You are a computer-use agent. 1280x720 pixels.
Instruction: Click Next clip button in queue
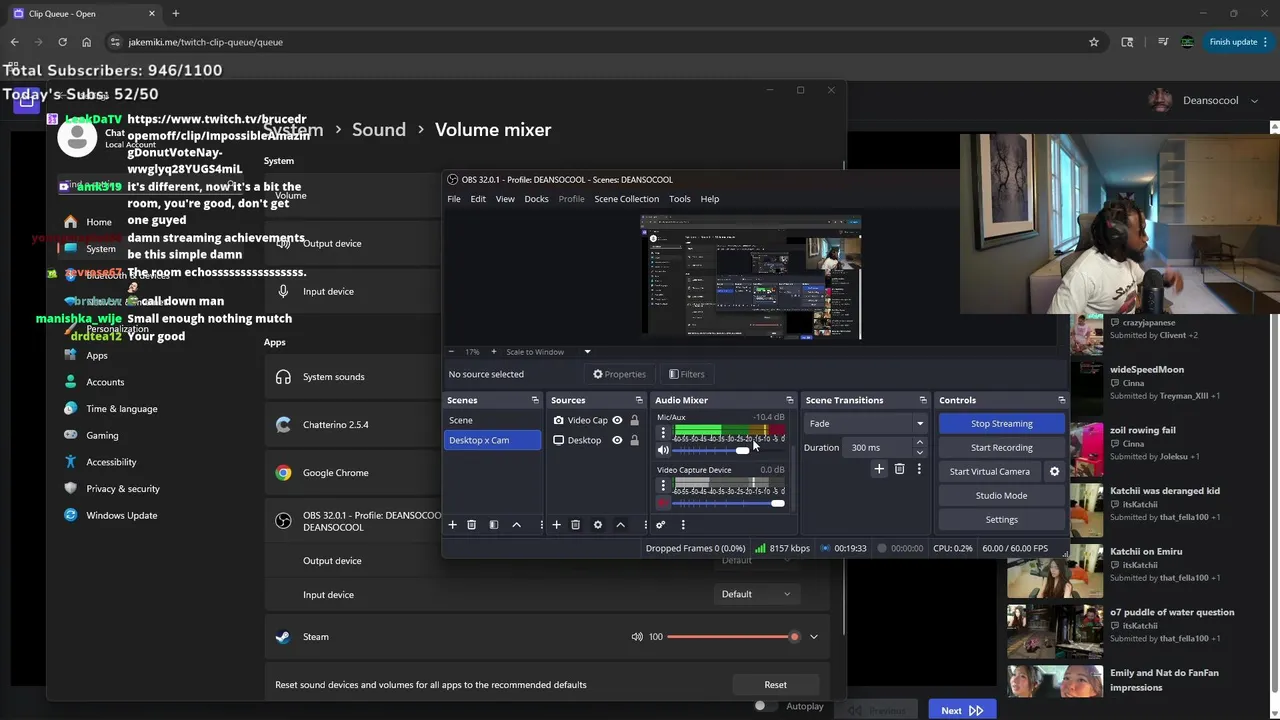pyautogui.click(x=962, y=710)
